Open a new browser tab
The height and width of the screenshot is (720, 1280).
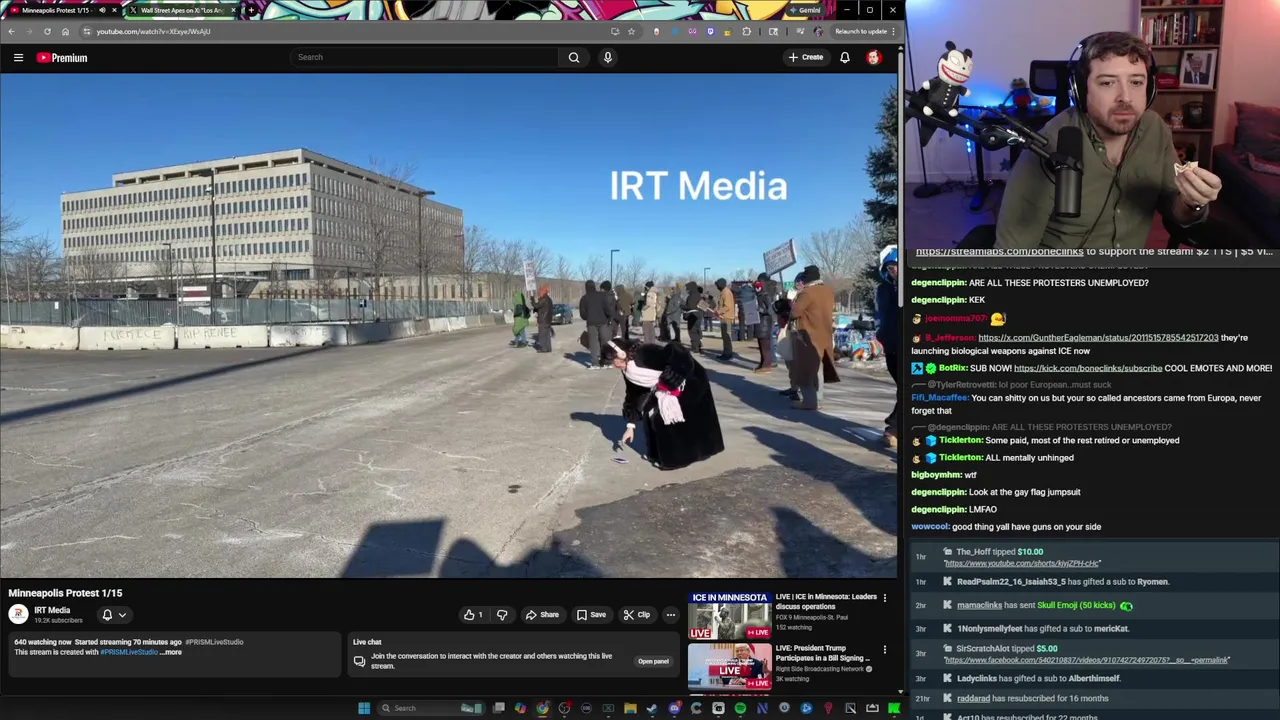coord(250,10)
